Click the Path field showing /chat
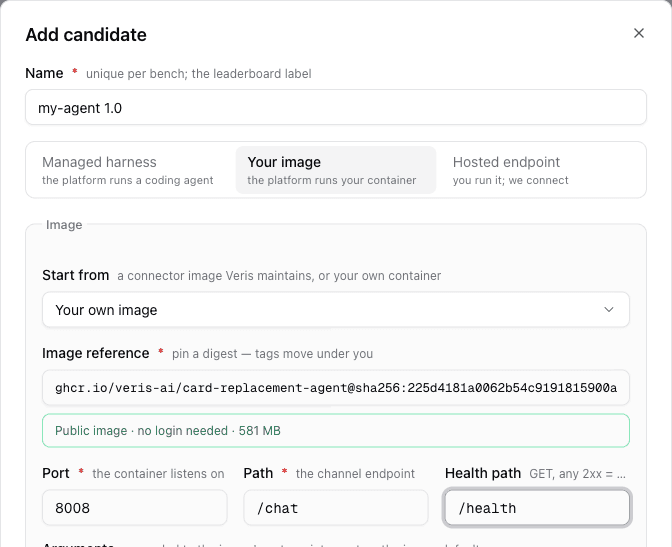672x547 pixels. coord(336,508)
